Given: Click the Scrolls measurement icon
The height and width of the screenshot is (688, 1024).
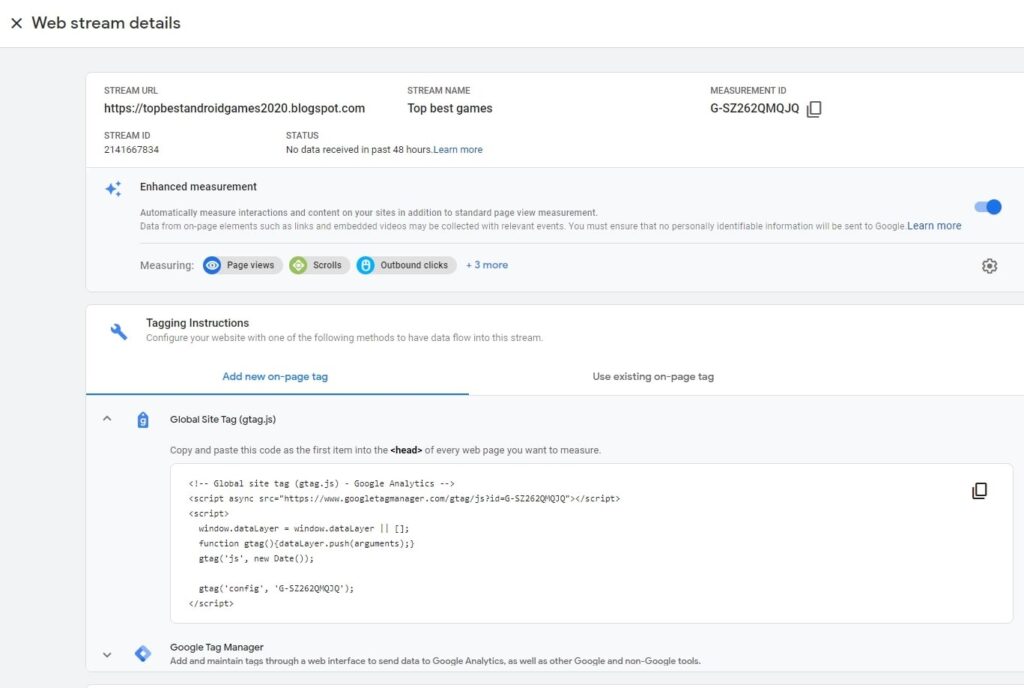Looking at the screenshot, I should [298, 265].
